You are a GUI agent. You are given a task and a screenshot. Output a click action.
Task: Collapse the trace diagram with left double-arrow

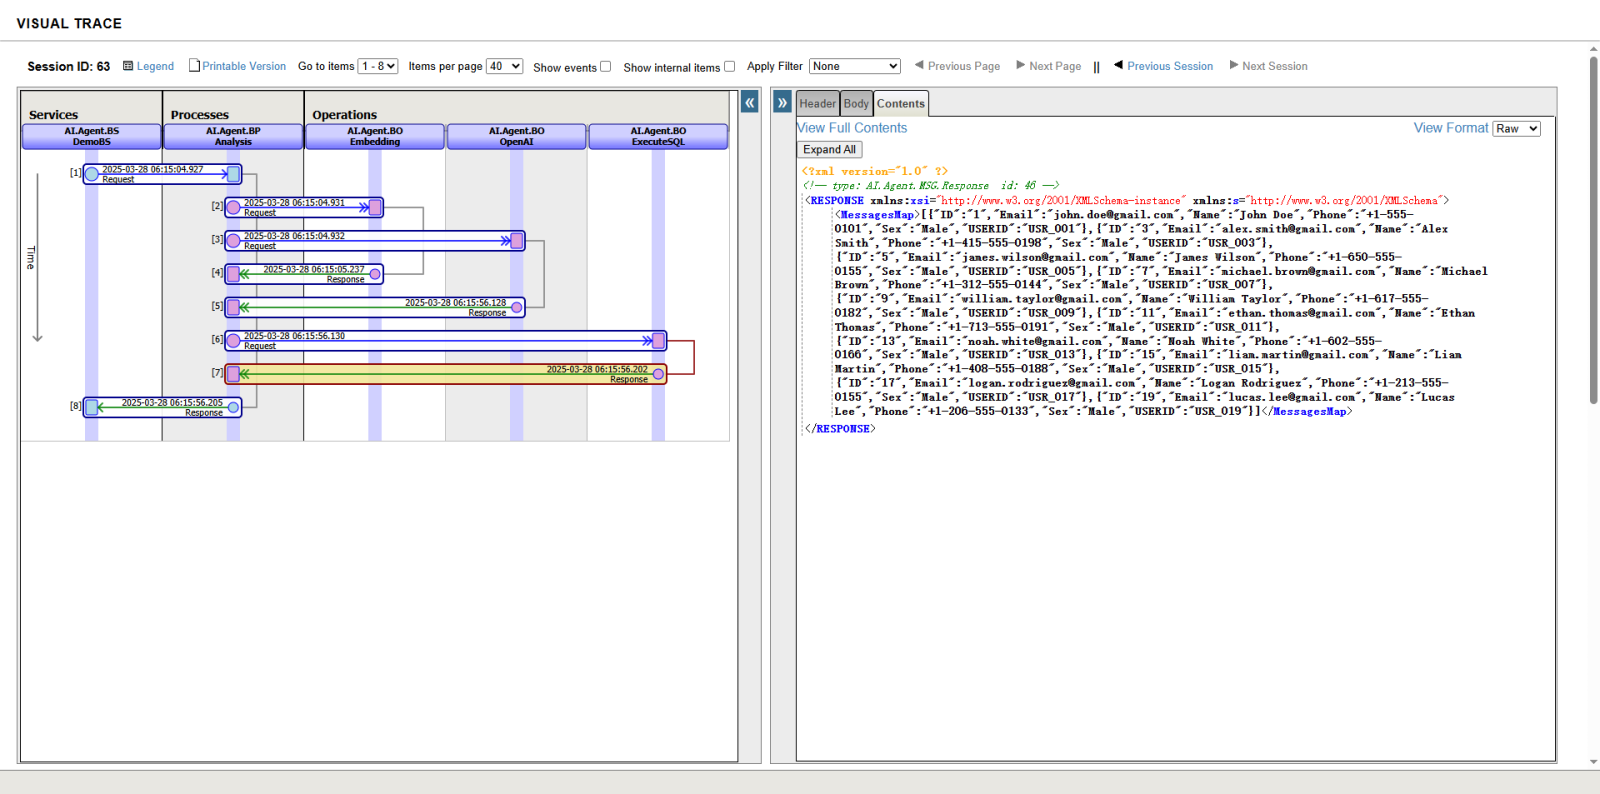pyautogui.click(x=749, y=103)
